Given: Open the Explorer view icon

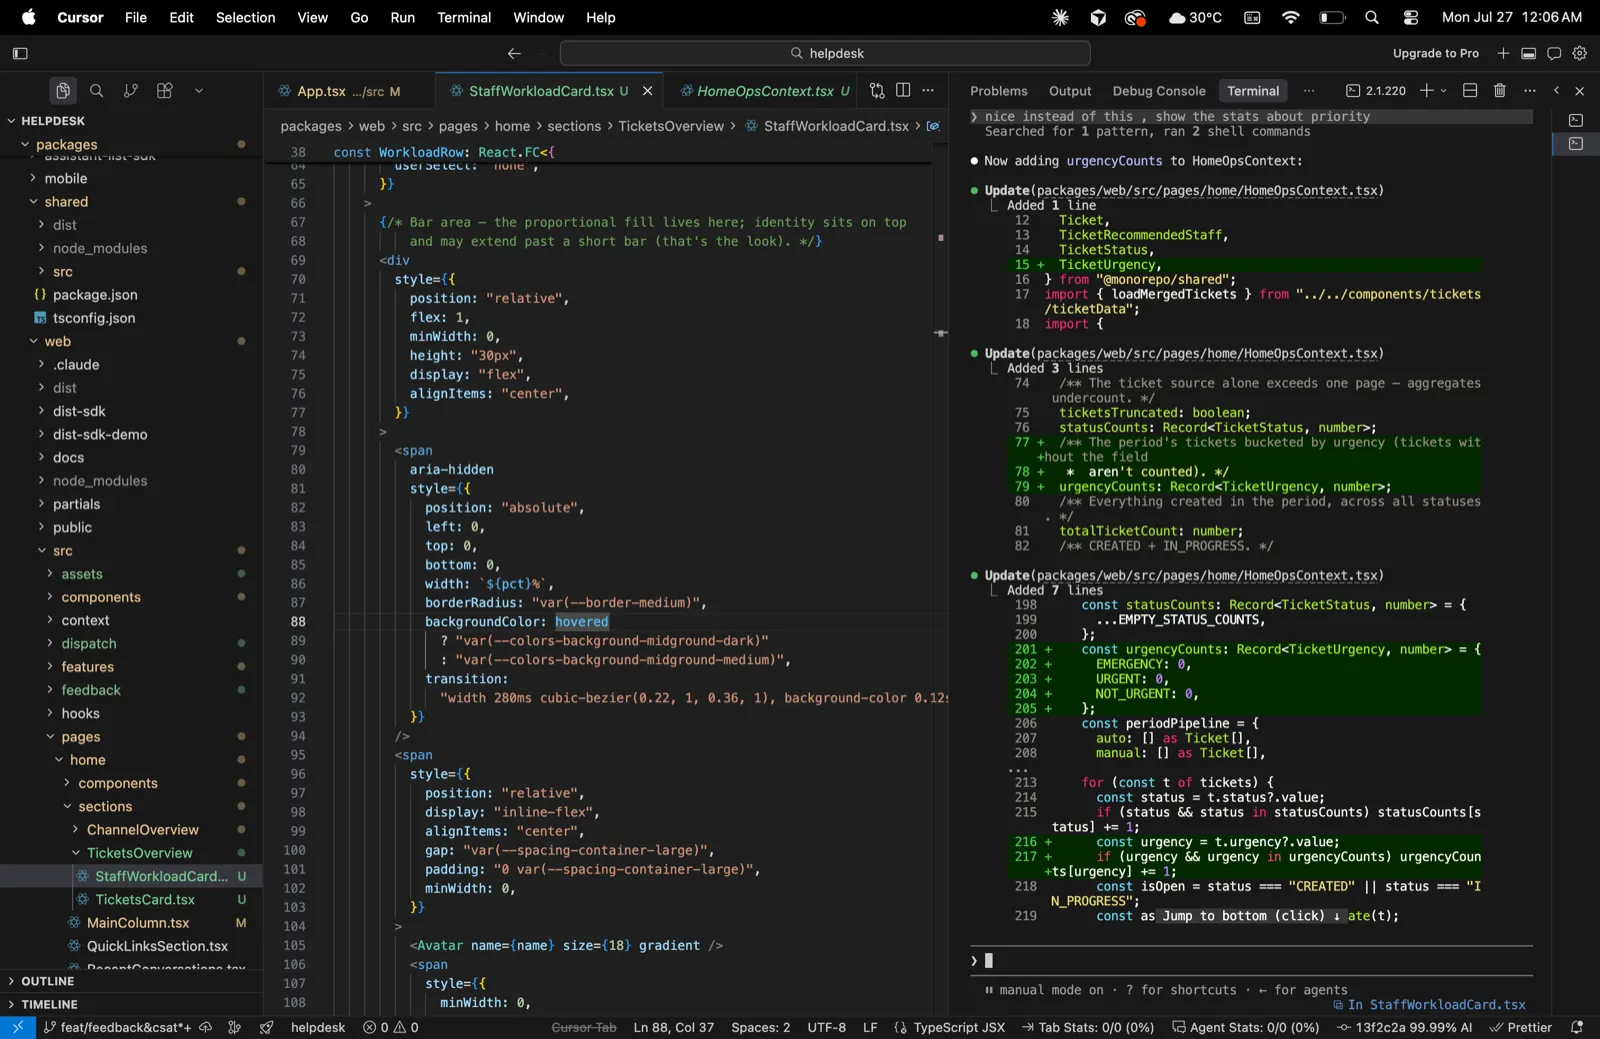Looking at the screenshot, I should (62, 91).
